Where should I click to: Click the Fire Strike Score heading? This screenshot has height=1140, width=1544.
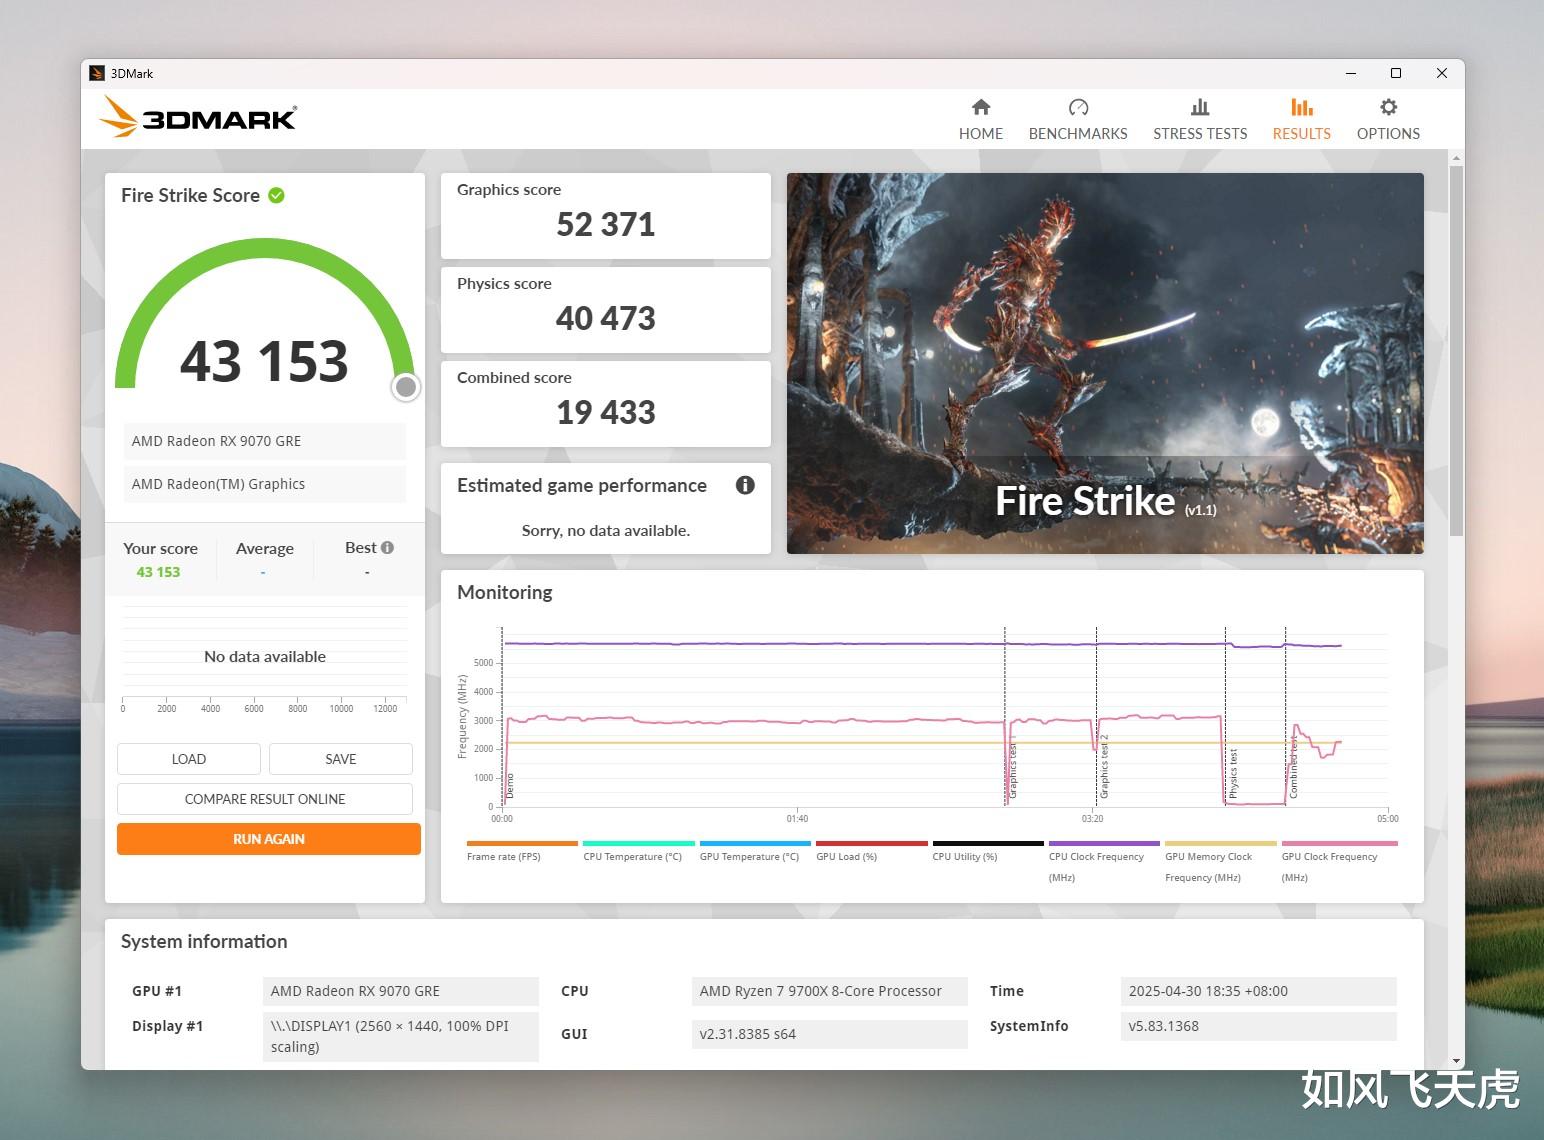(x=190, y=195)
